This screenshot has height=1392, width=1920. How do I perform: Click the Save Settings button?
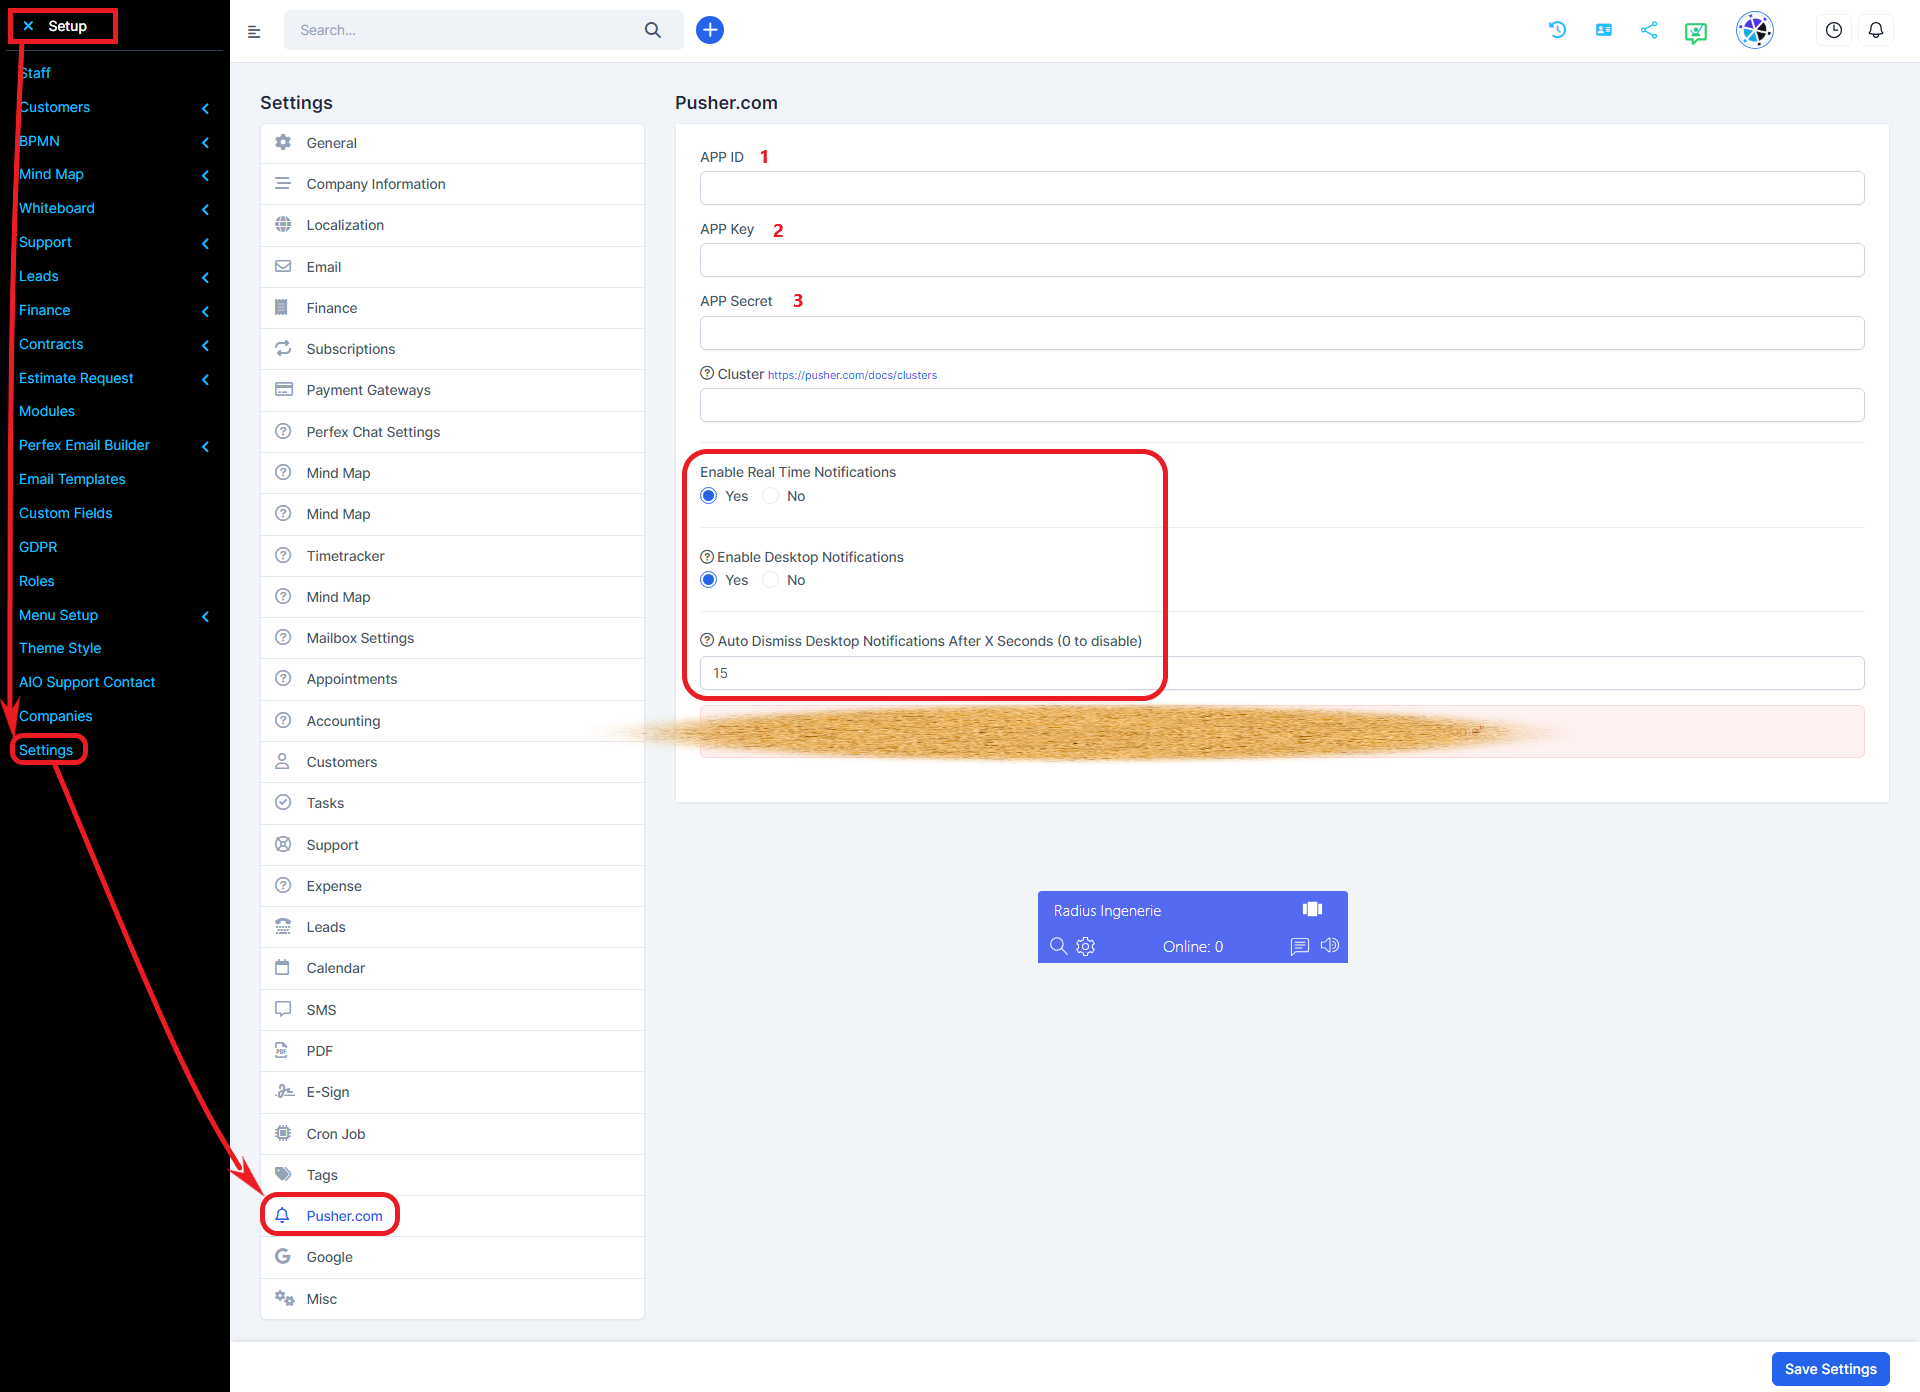pos(1830,1369)
